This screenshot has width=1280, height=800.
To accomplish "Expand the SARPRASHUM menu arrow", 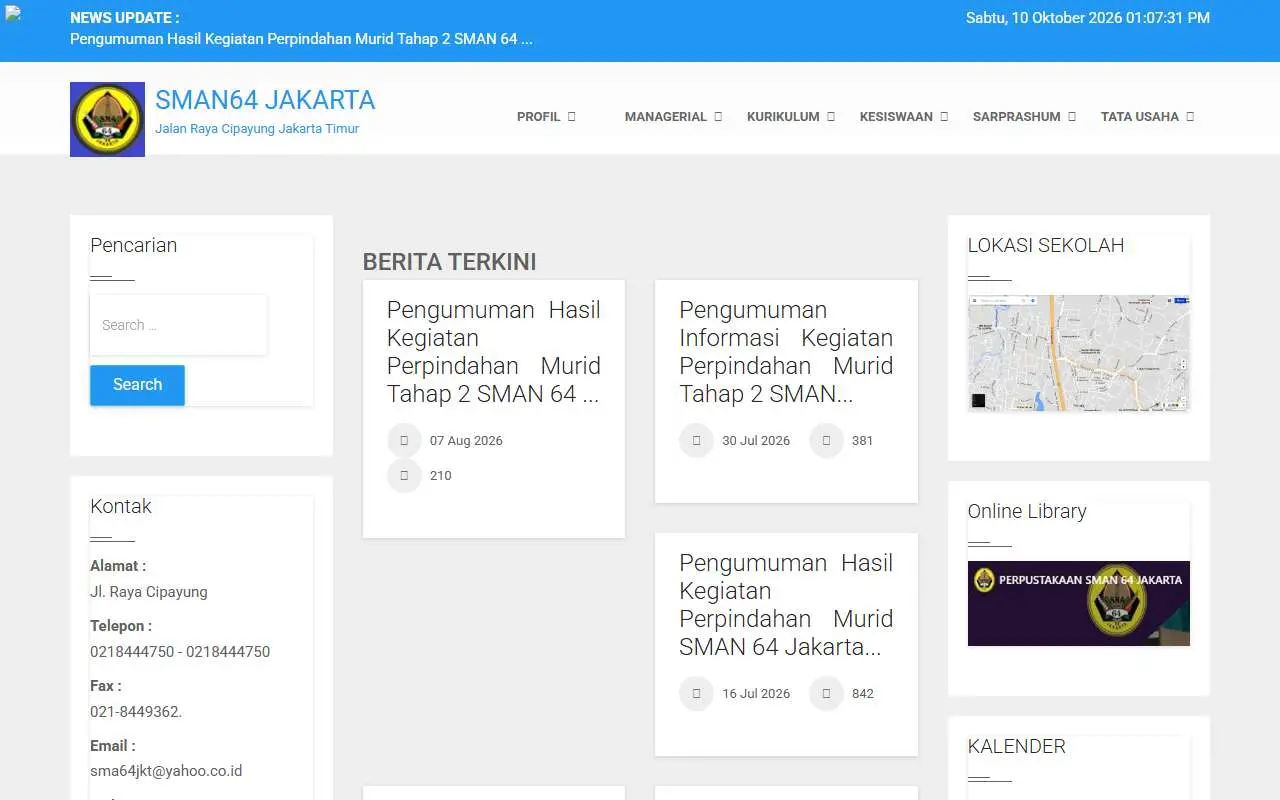I will (1072, 117).
